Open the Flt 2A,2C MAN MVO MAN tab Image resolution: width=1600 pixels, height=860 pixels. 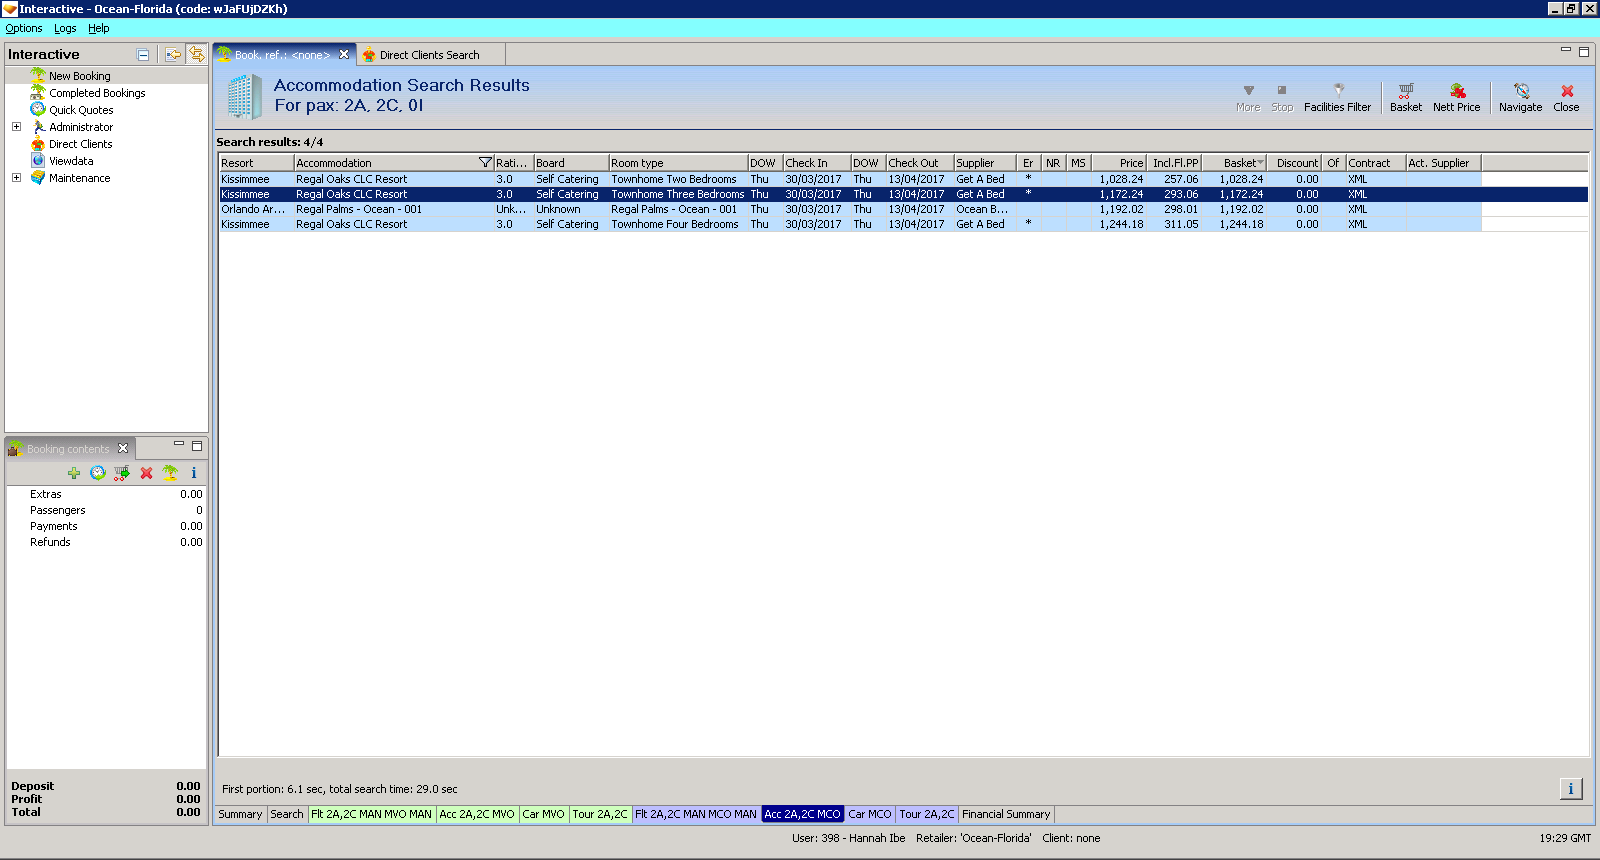pos(372,815)
